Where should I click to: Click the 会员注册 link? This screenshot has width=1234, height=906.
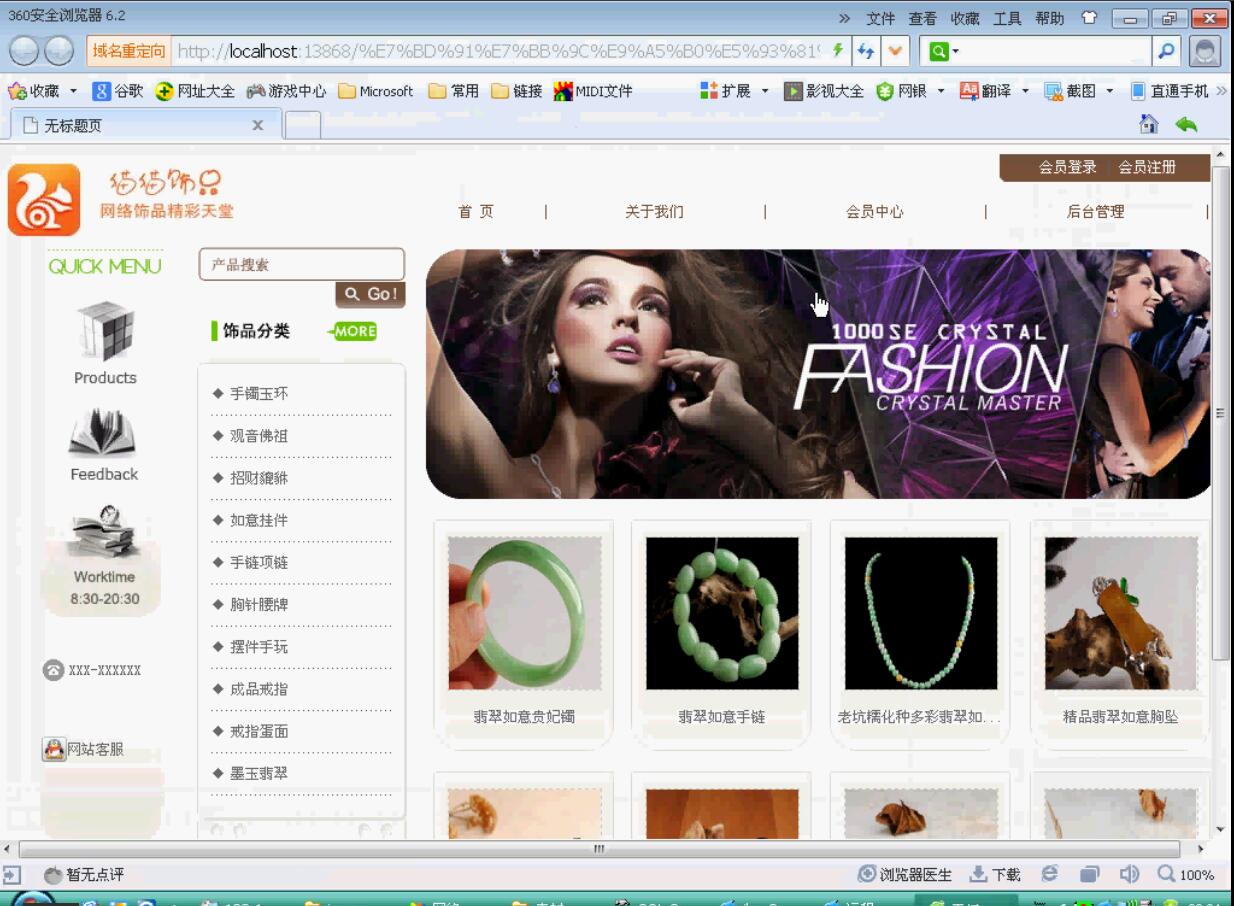click(x=1147, y=167)
